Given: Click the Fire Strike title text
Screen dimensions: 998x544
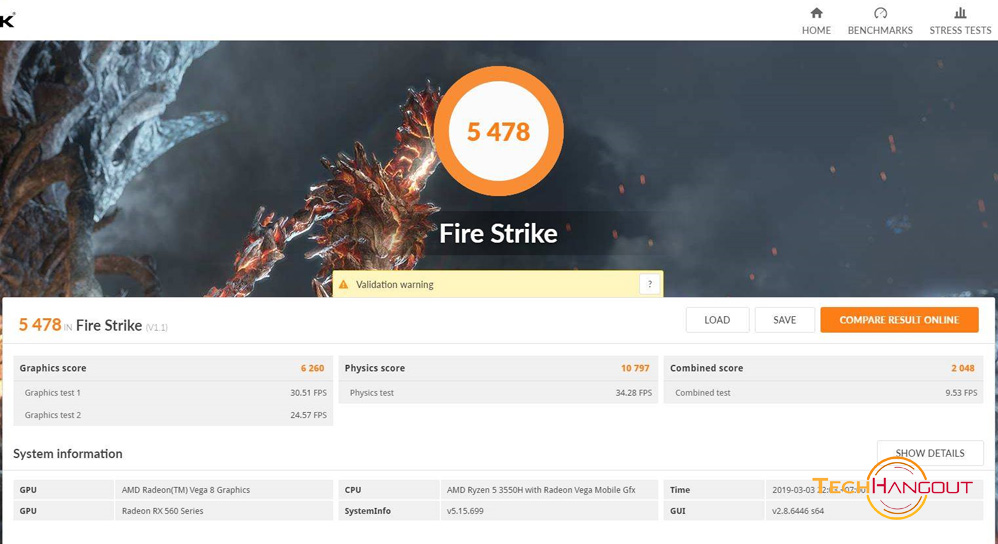Looking at the screenshot, I should click(498, 234).
